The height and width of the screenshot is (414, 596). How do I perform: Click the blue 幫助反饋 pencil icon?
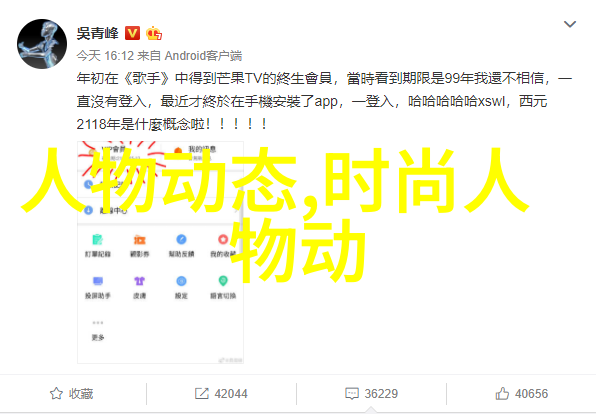pos(181,240)
